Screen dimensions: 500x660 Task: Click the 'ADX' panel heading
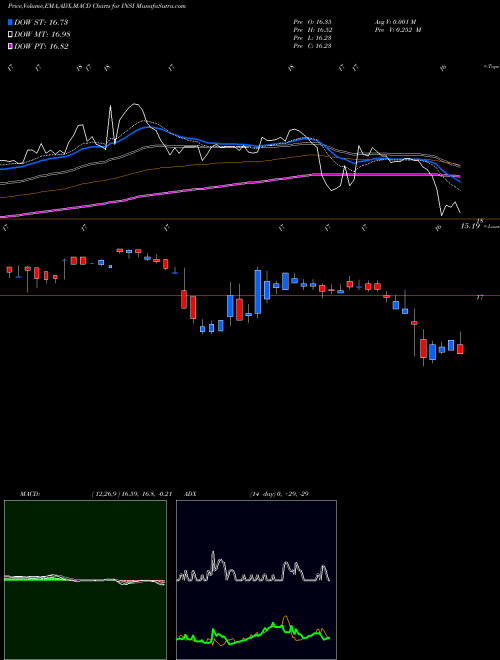point(190,494)
